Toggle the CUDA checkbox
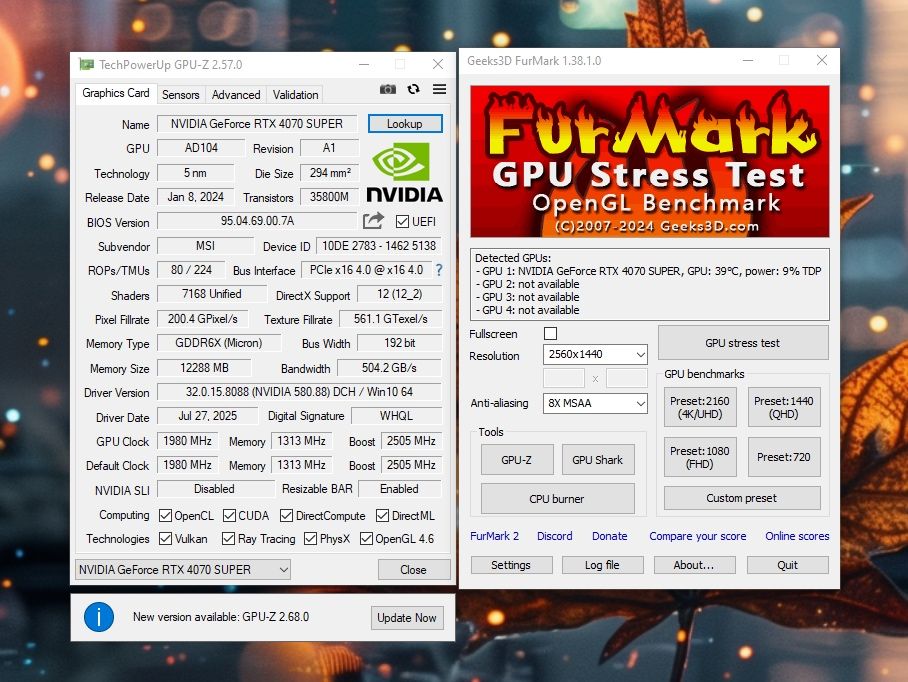908x682 pixels. click(229, 515)
